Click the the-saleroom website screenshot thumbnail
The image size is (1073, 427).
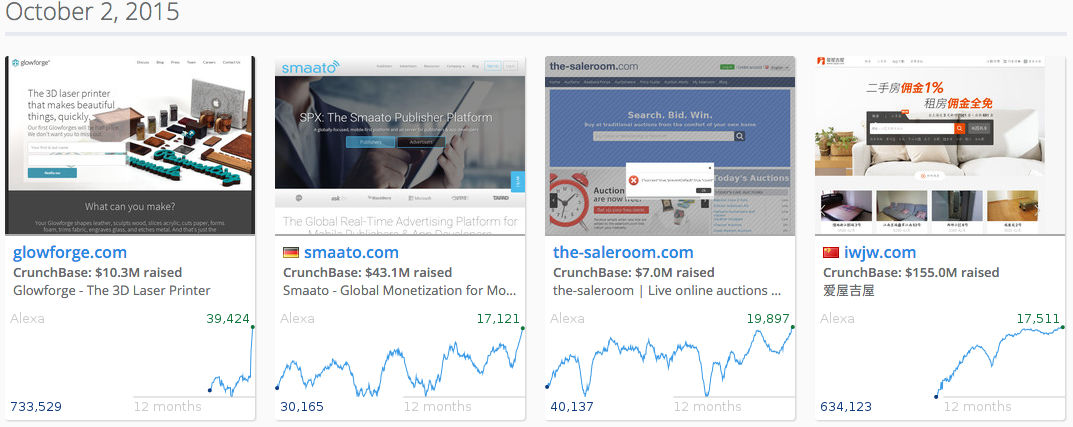tap(670, 145)
